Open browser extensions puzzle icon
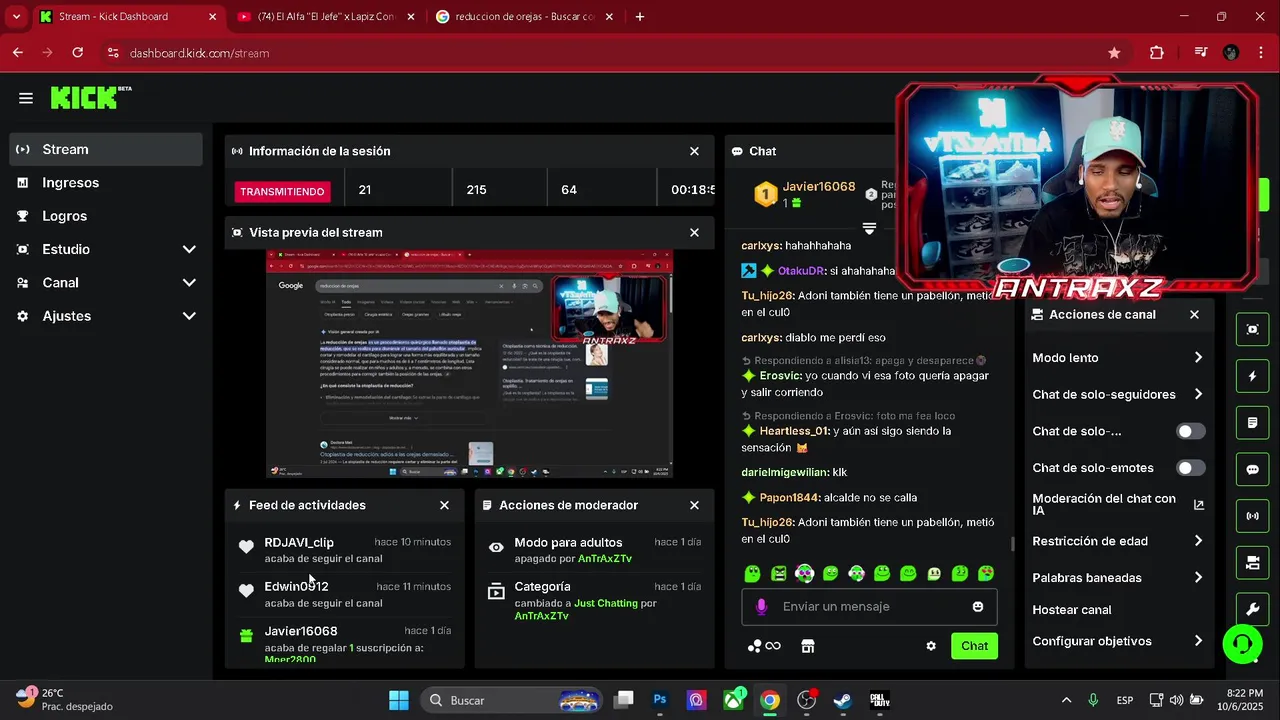Screen dimensions: 1280x720 1157,53
